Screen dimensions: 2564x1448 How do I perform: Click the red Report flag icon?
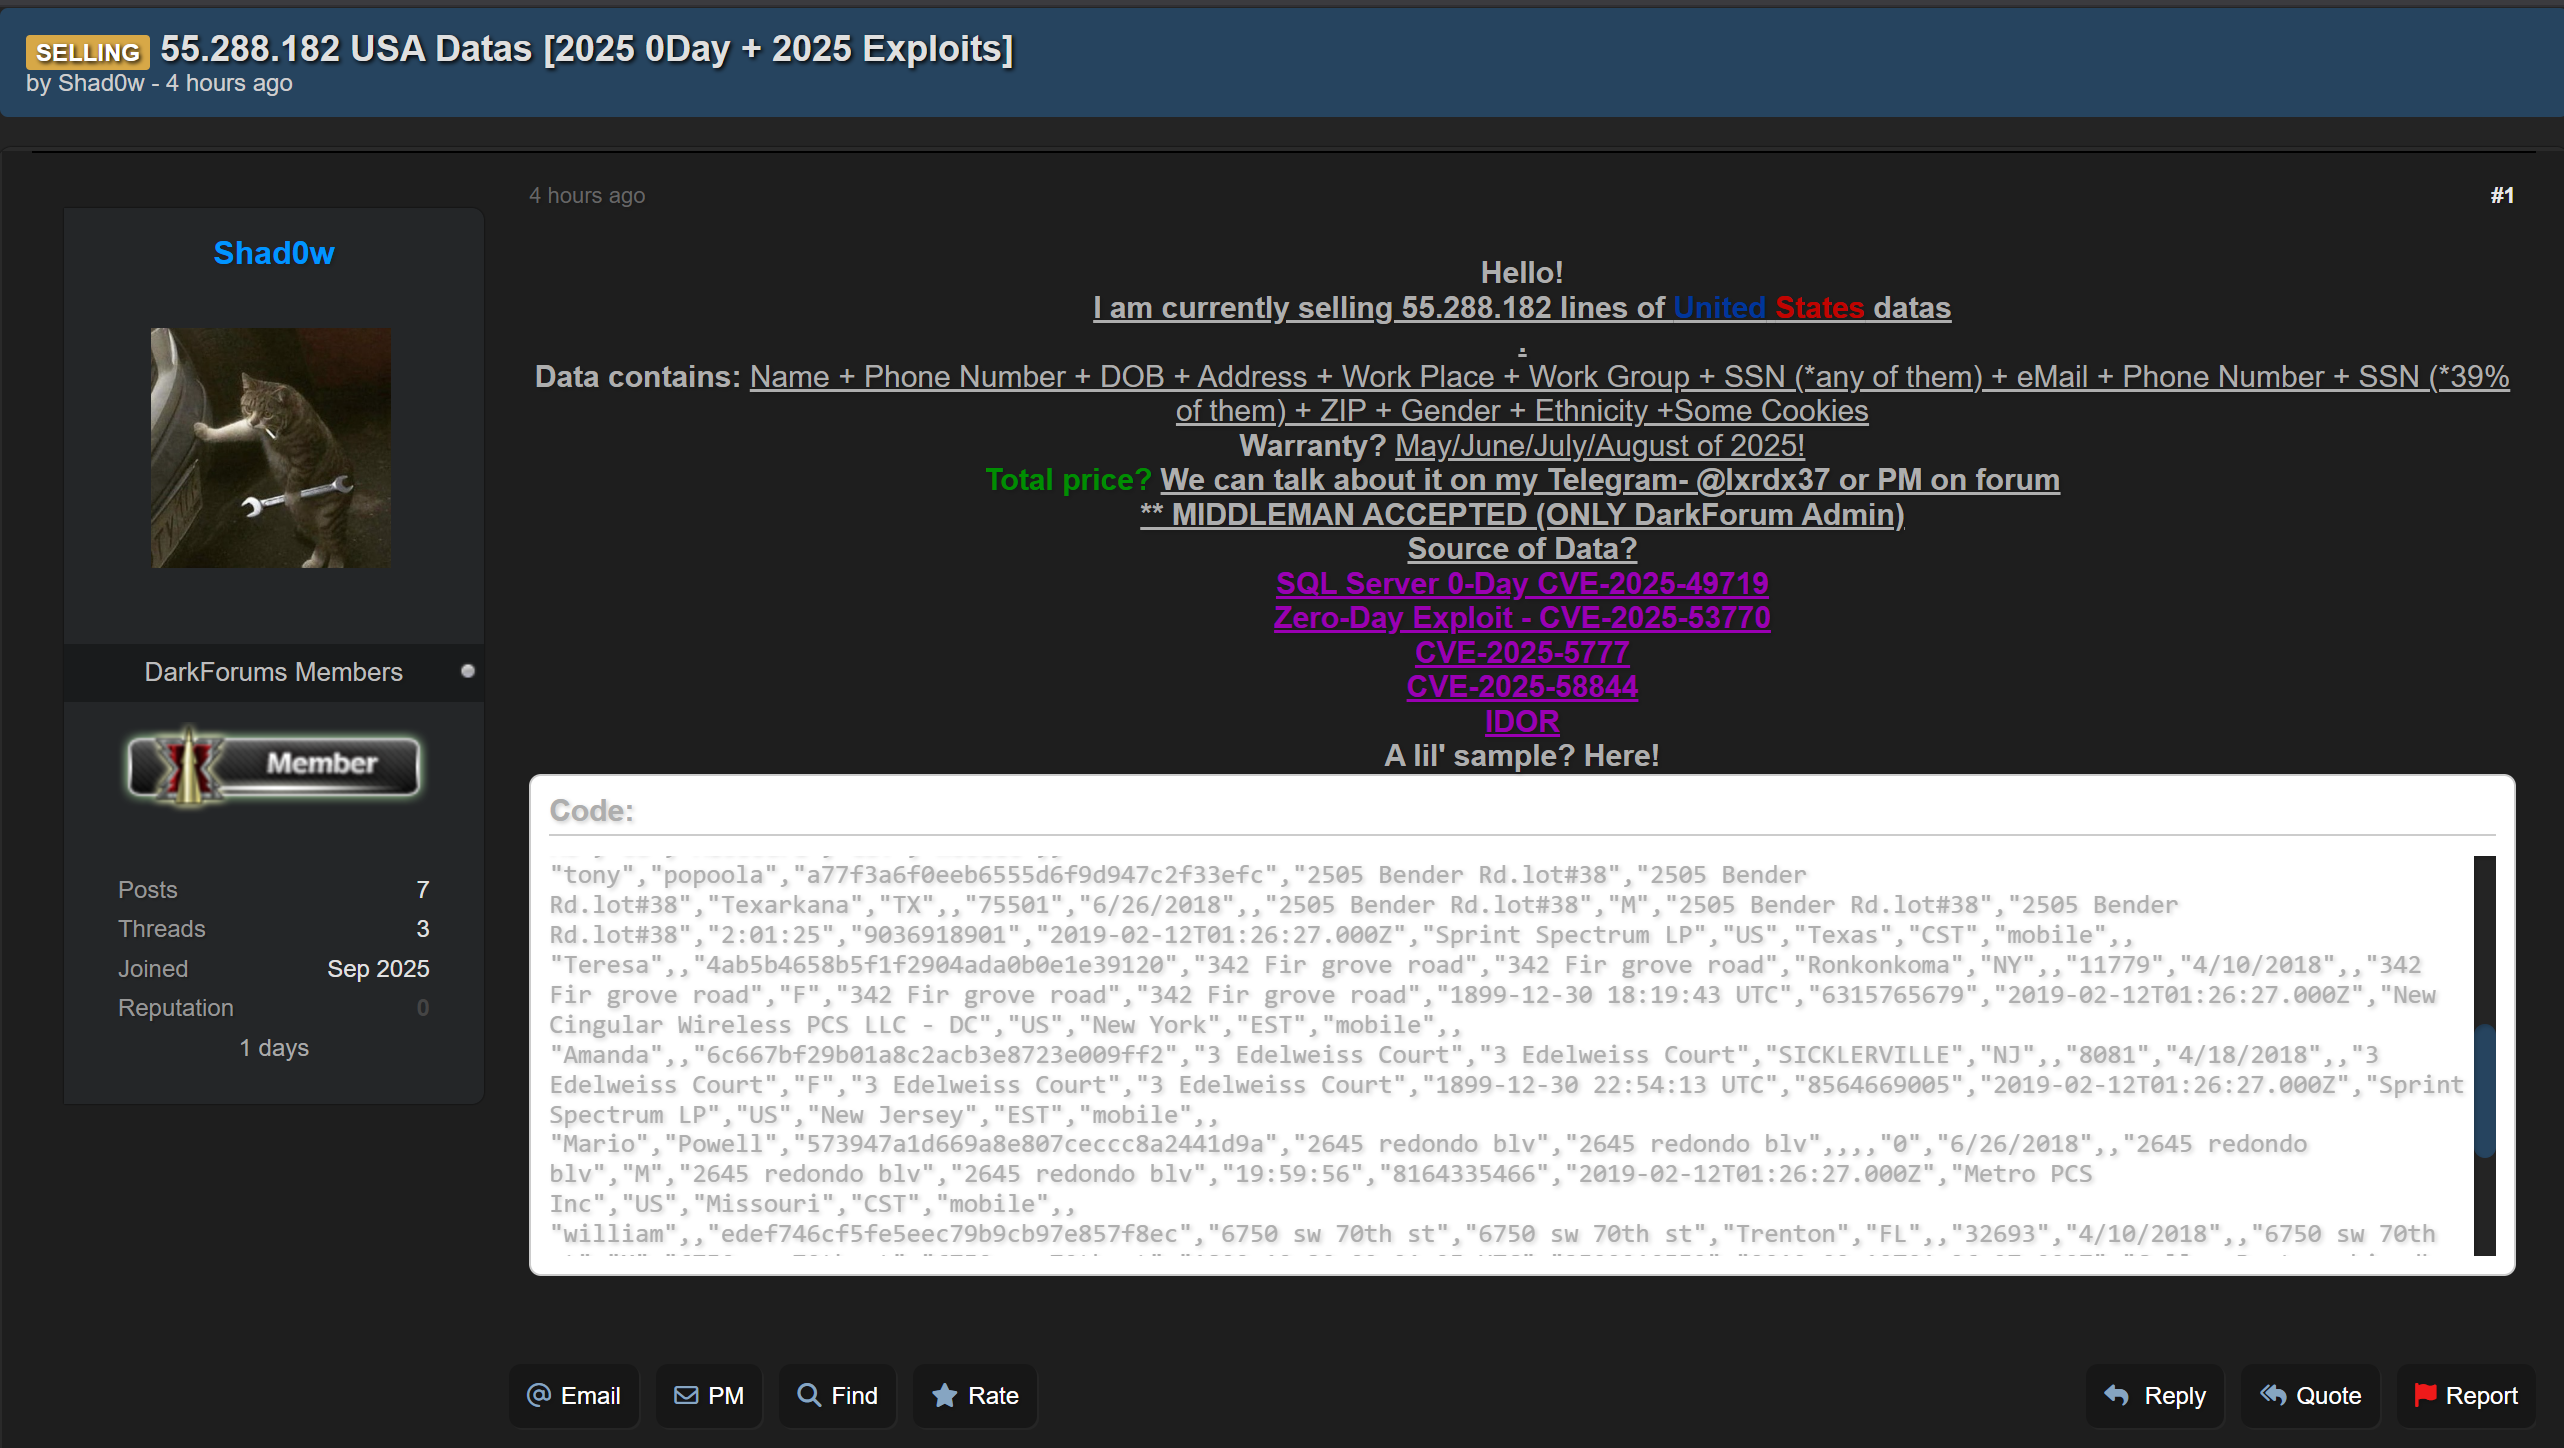click(2424, 1394)
